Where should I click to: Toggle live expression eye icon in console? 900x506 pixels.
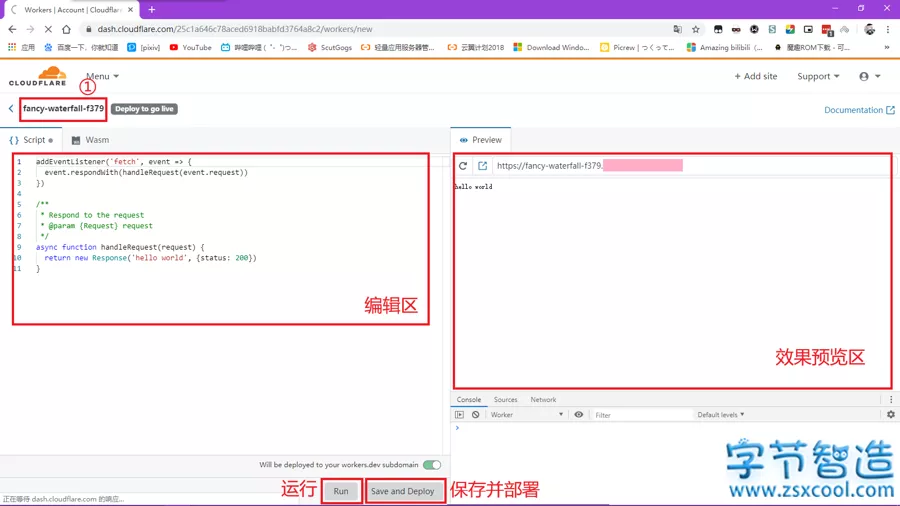579,414
